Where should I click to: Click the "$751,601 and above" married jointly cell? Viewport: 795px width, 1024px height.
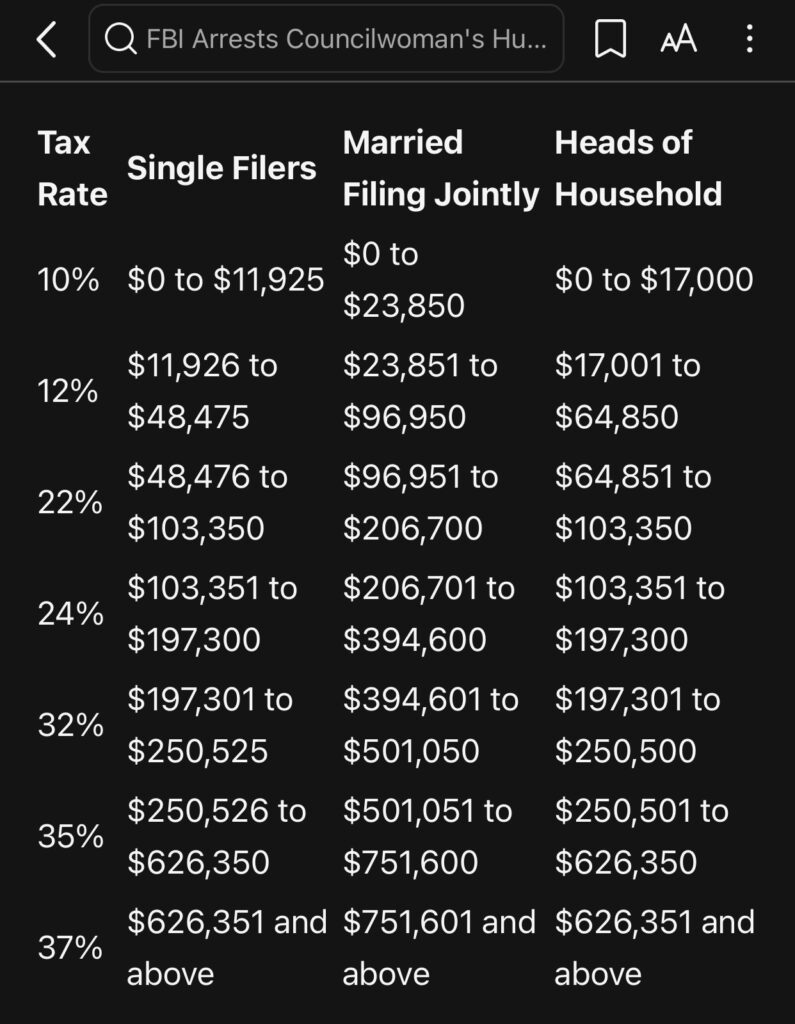point(439,947)
